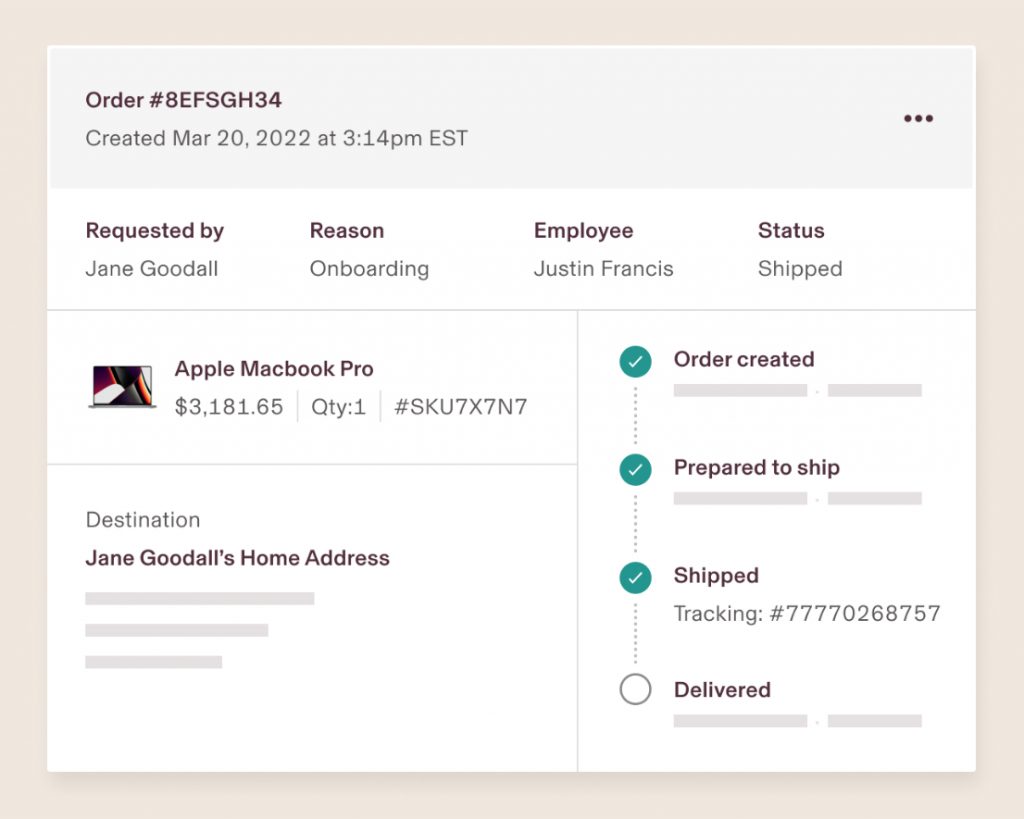
Task: Click Jane Goodall's Home Address destination
Action: (238, 558)
